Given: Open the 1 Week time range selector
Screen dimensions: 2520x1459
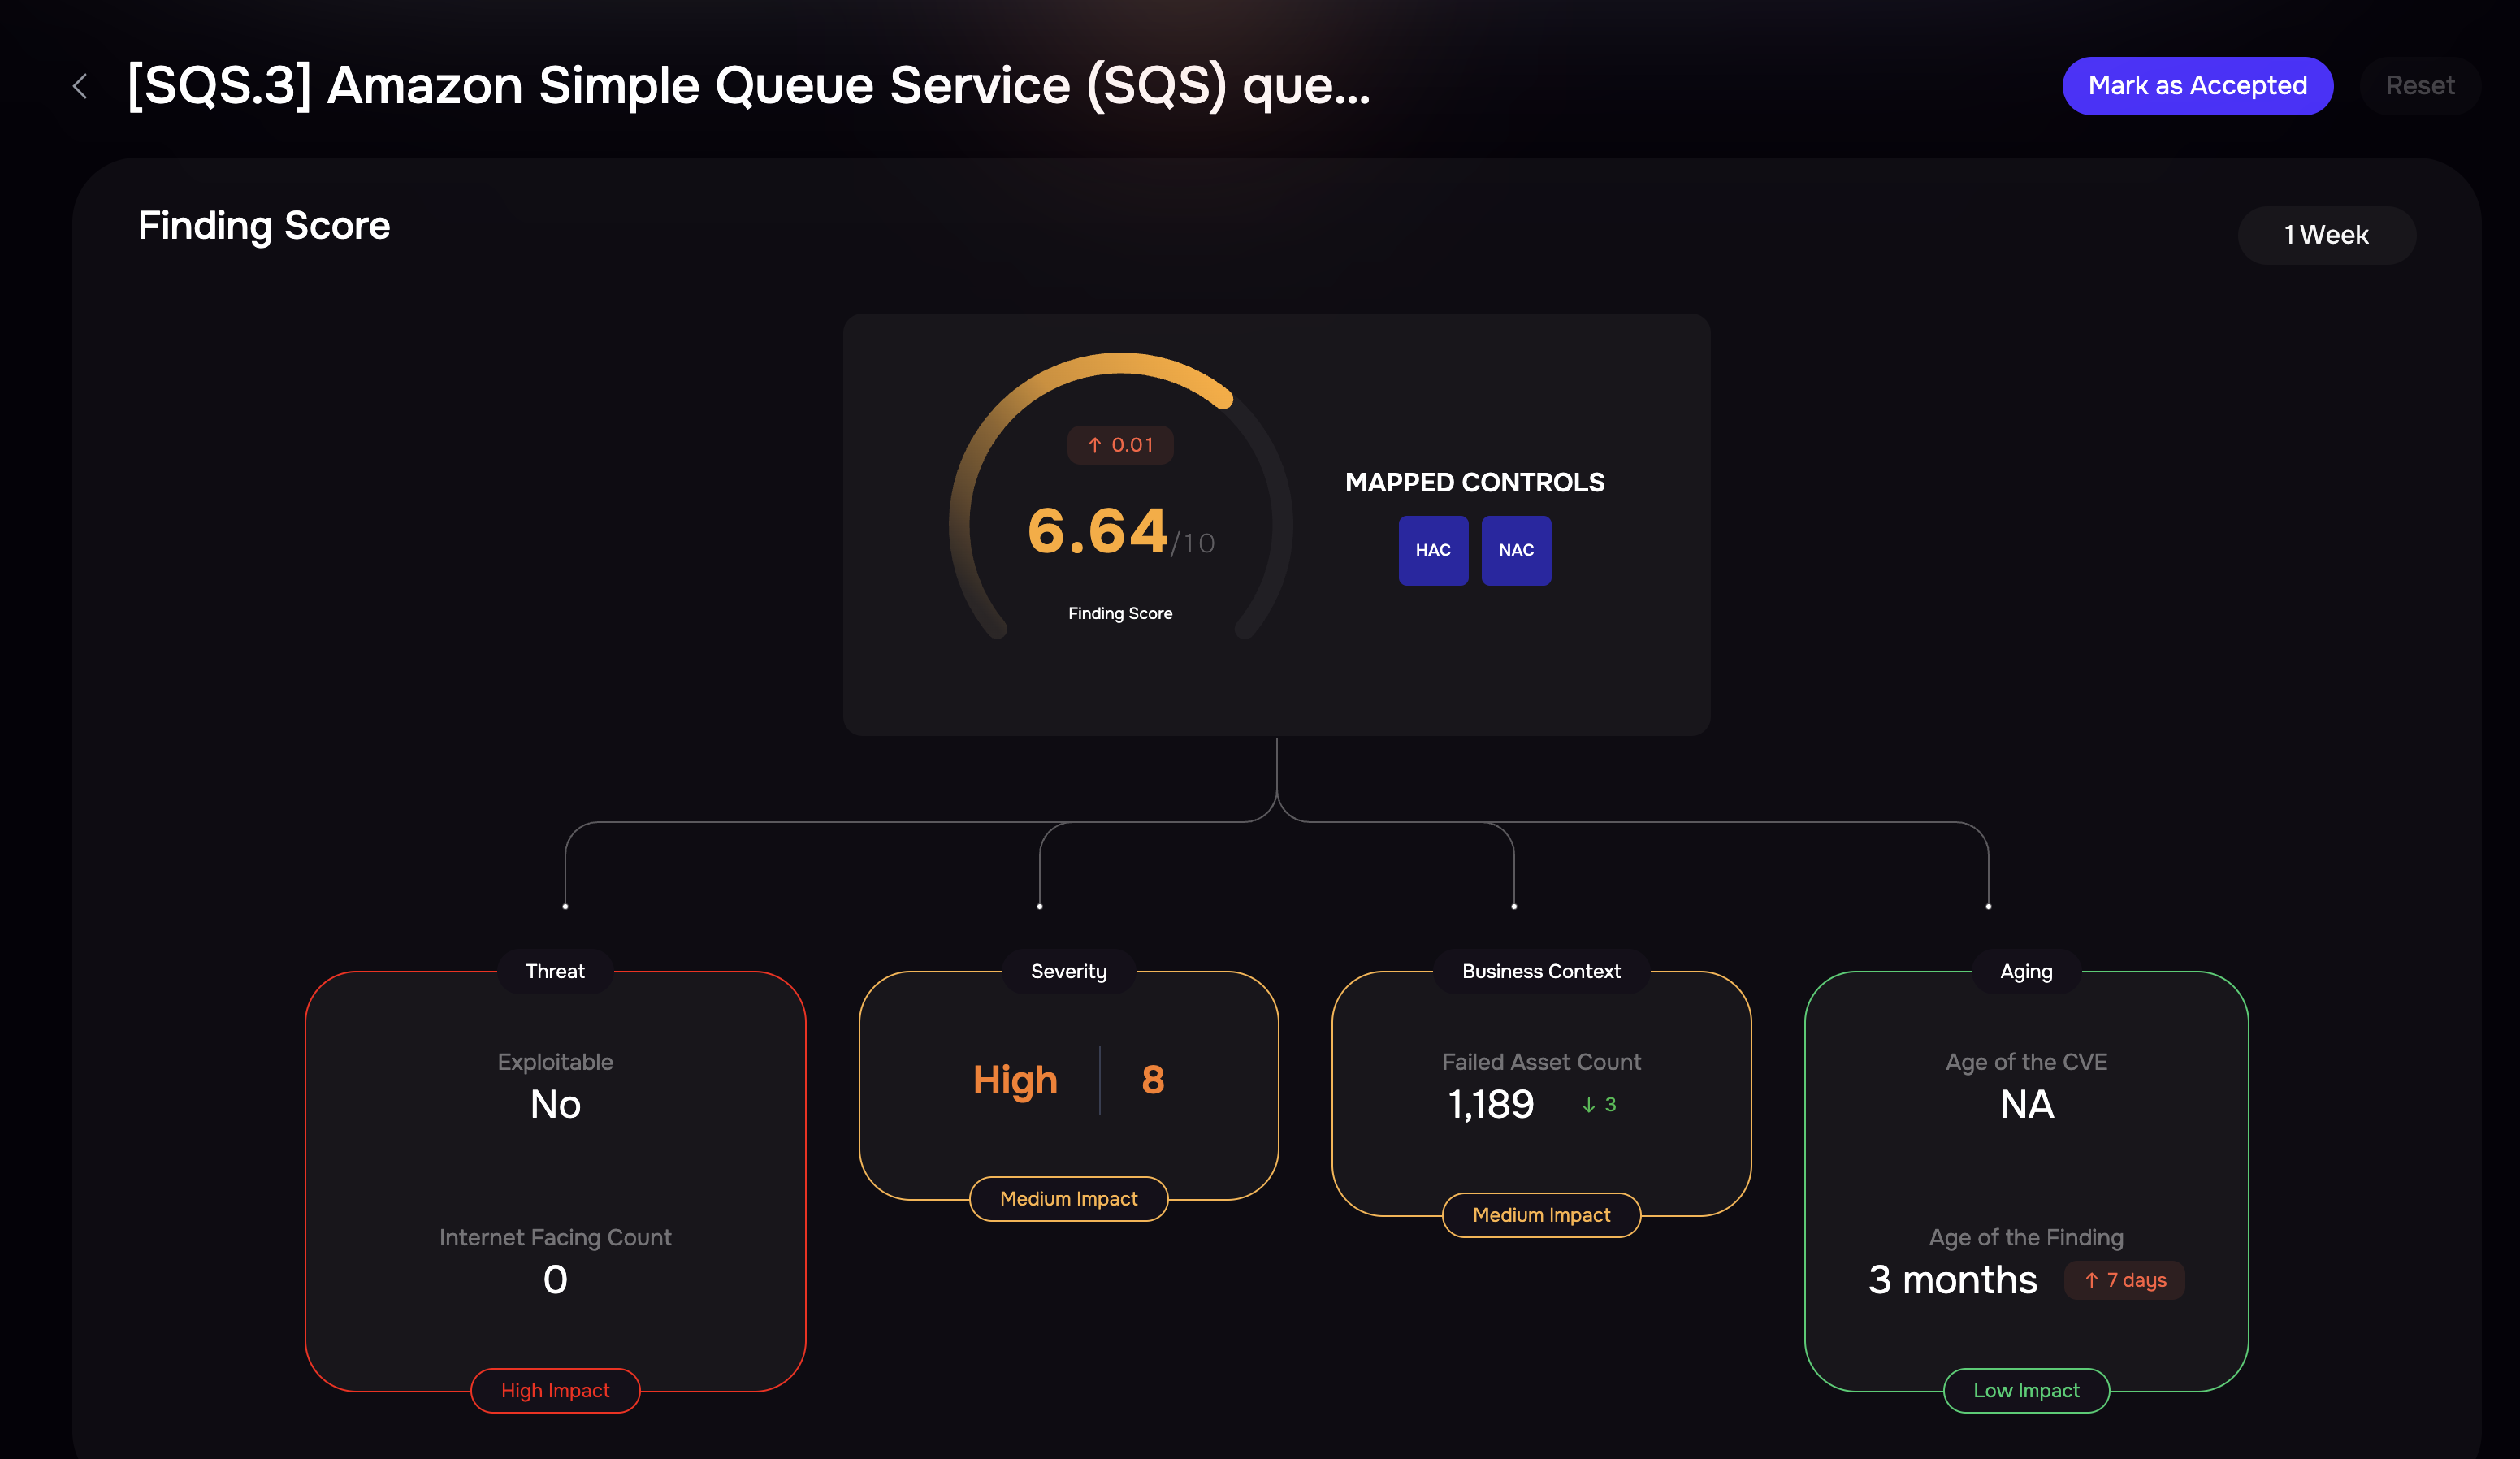Looking at the screenshot, I should (x=2326, y=235).
